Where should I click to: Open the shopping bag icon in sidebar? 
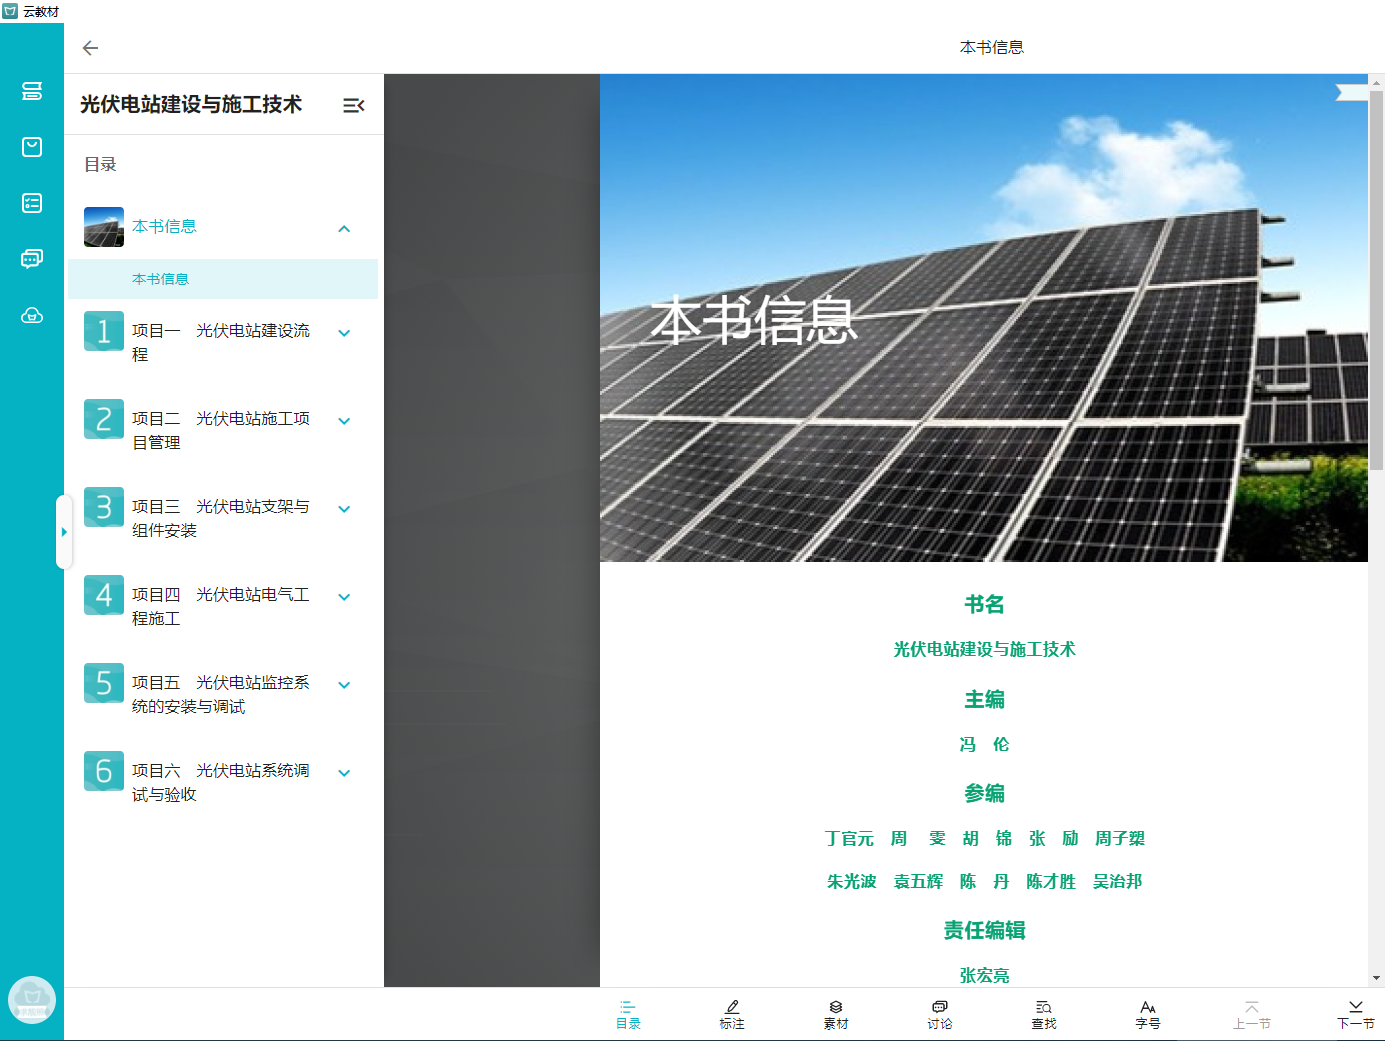[x=32, y=147]
